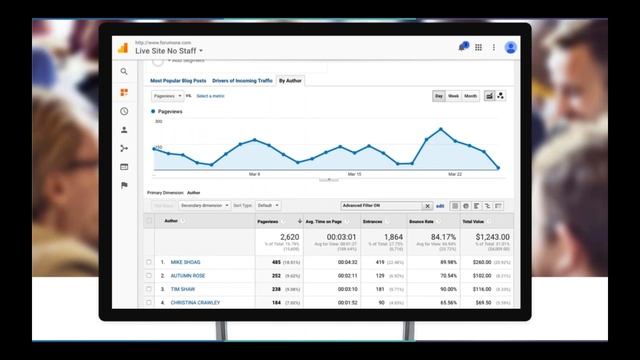Check the box for MIKE SHOAG row

point(149,262)
